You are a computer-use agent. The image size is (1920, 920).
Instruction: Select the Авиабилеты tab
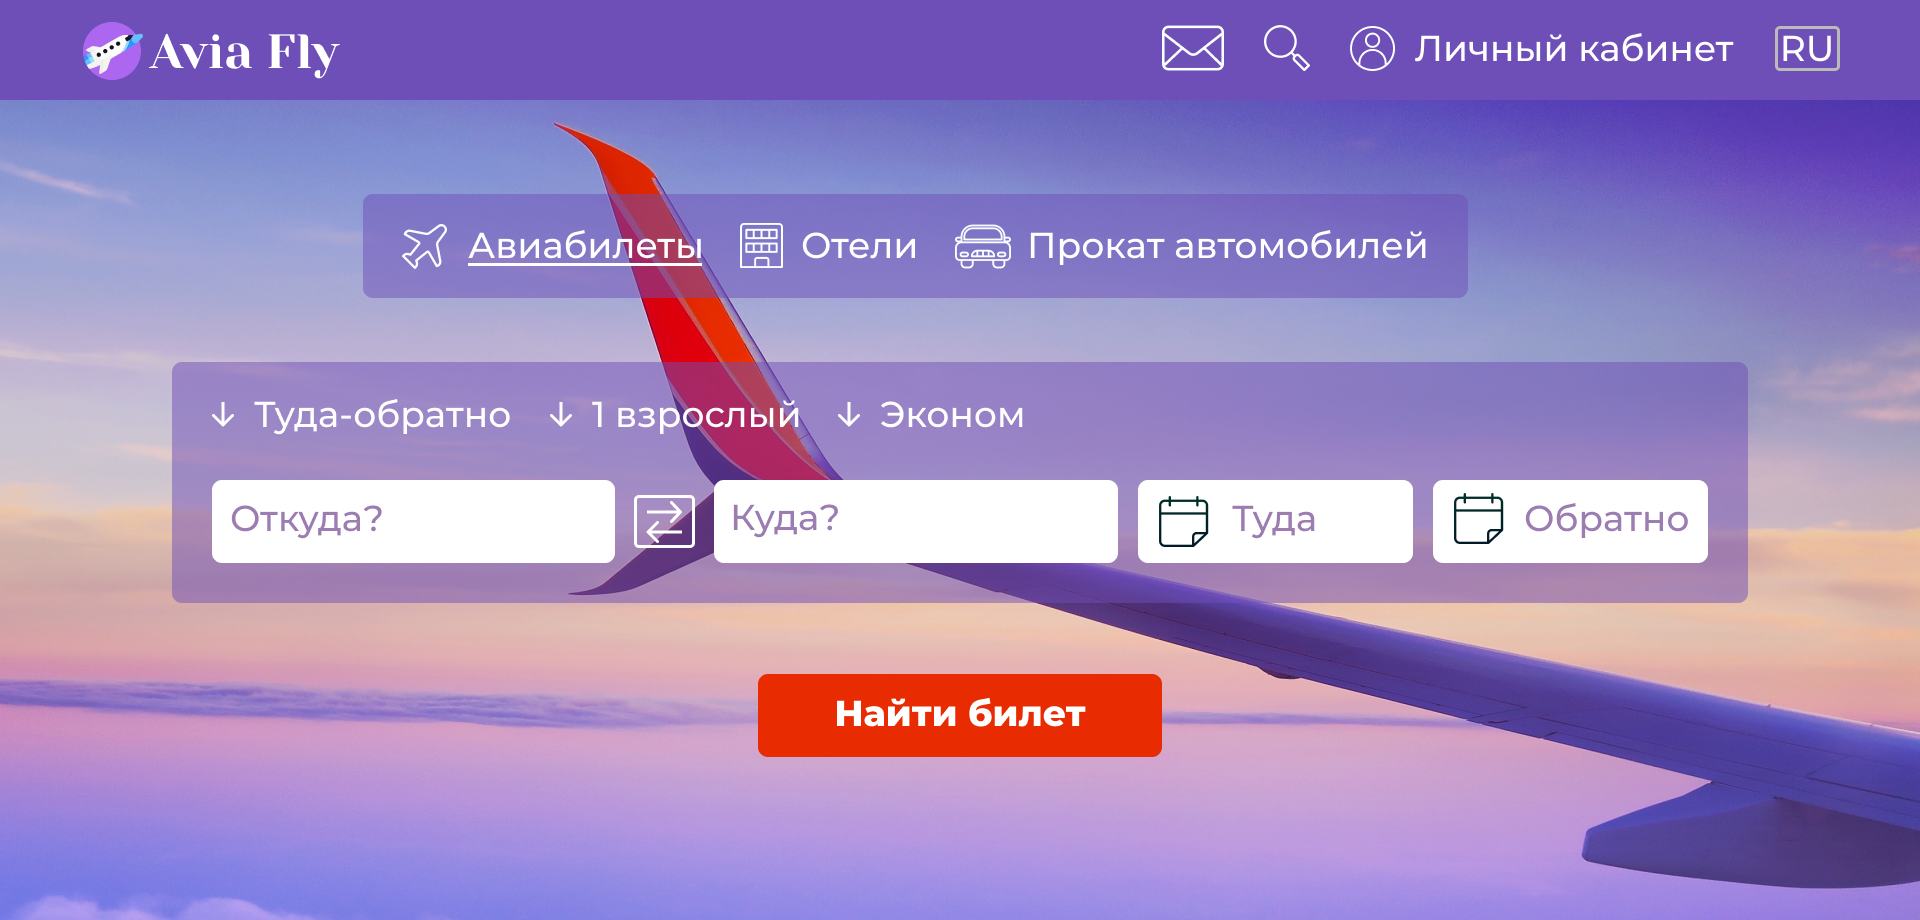point(585,246)
